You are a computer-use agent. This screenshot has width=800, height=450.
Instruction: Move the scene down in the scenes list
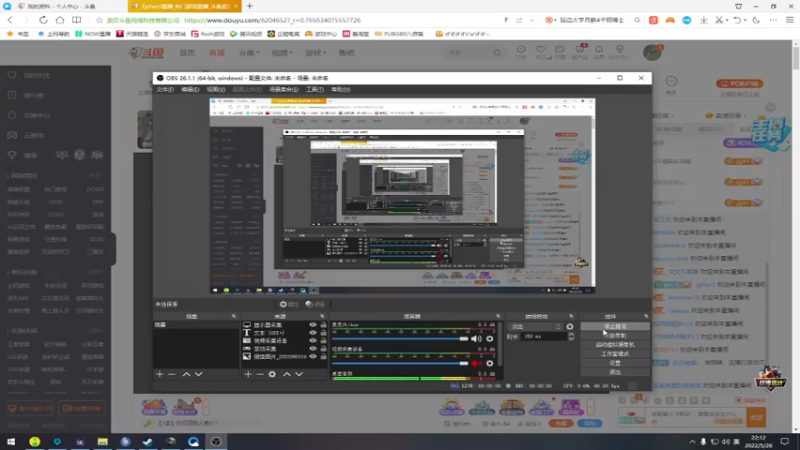point(198,374)
